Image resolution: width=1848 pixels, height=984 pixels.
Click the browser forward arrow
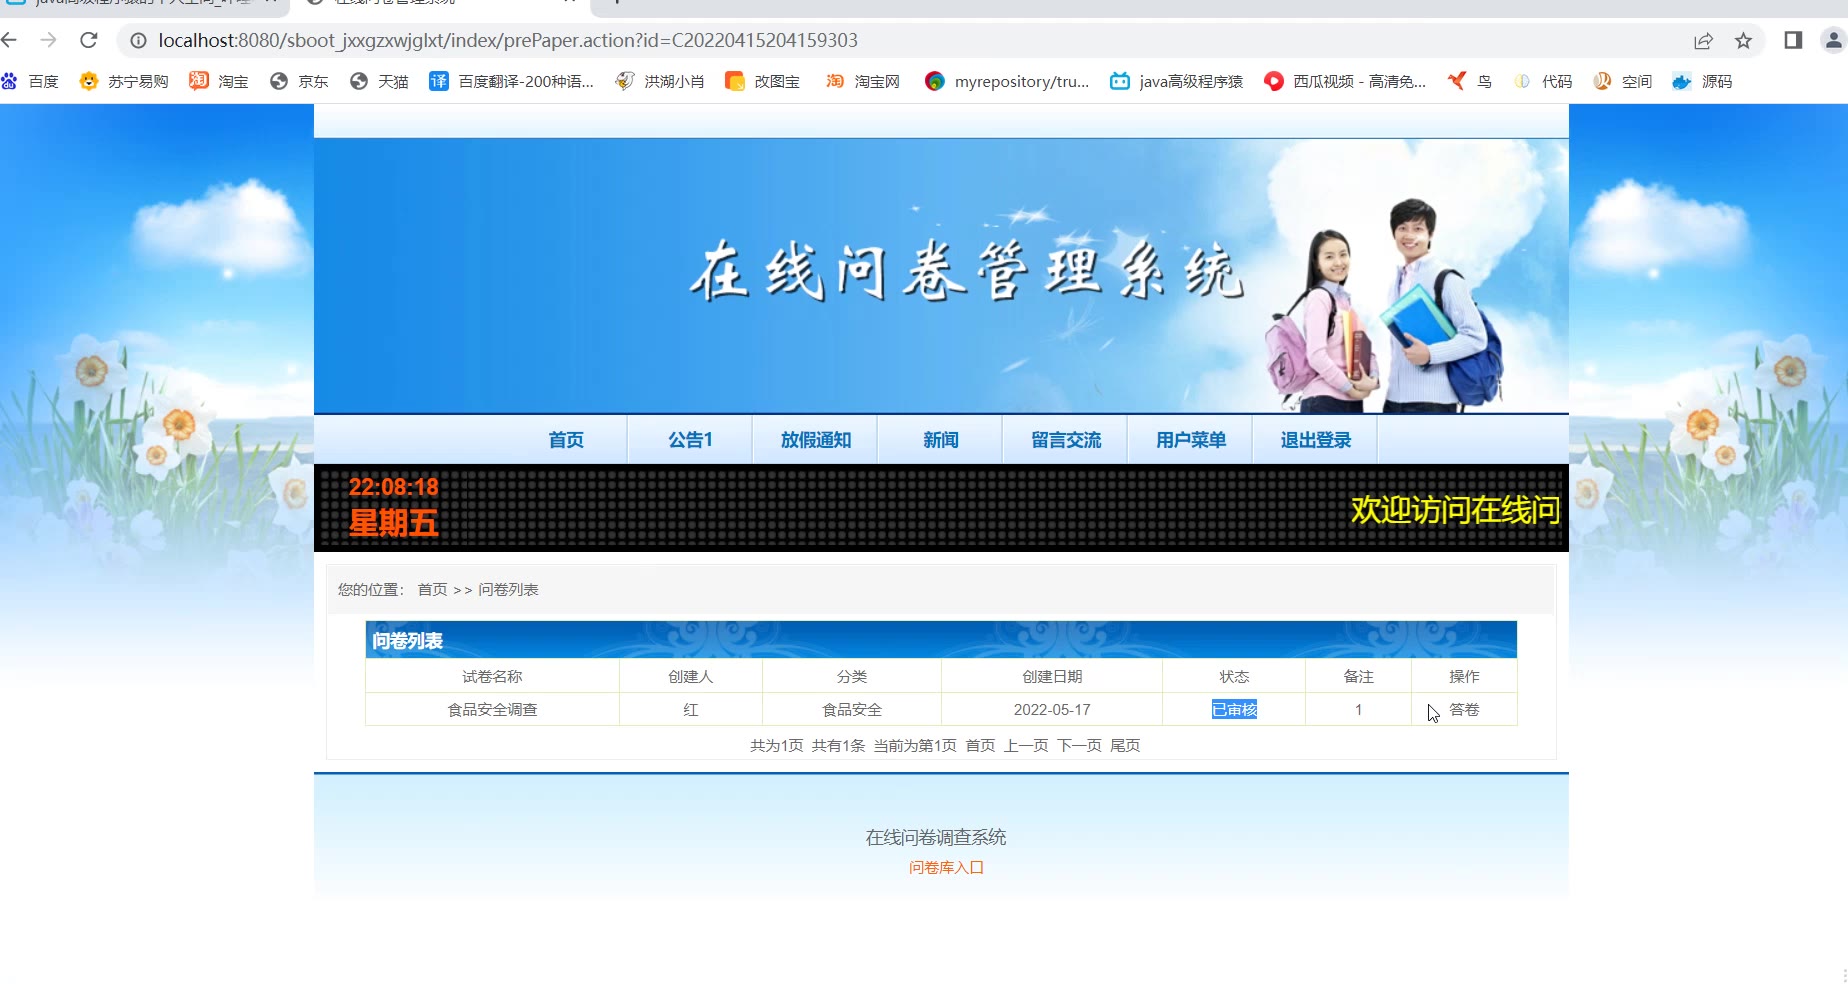48,40
